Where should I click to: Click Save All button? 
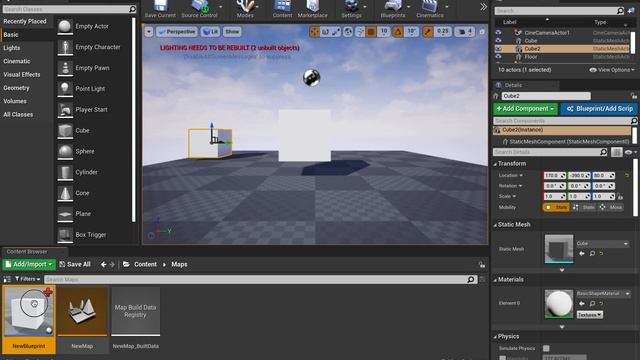(x=75, y=264)
